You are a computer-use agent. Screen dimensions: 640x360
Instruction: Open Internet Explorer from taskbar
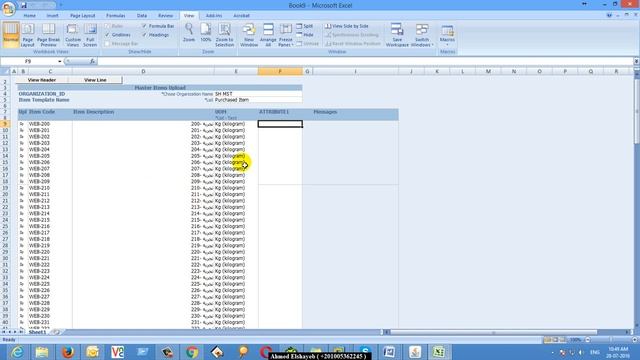point(17,352)
